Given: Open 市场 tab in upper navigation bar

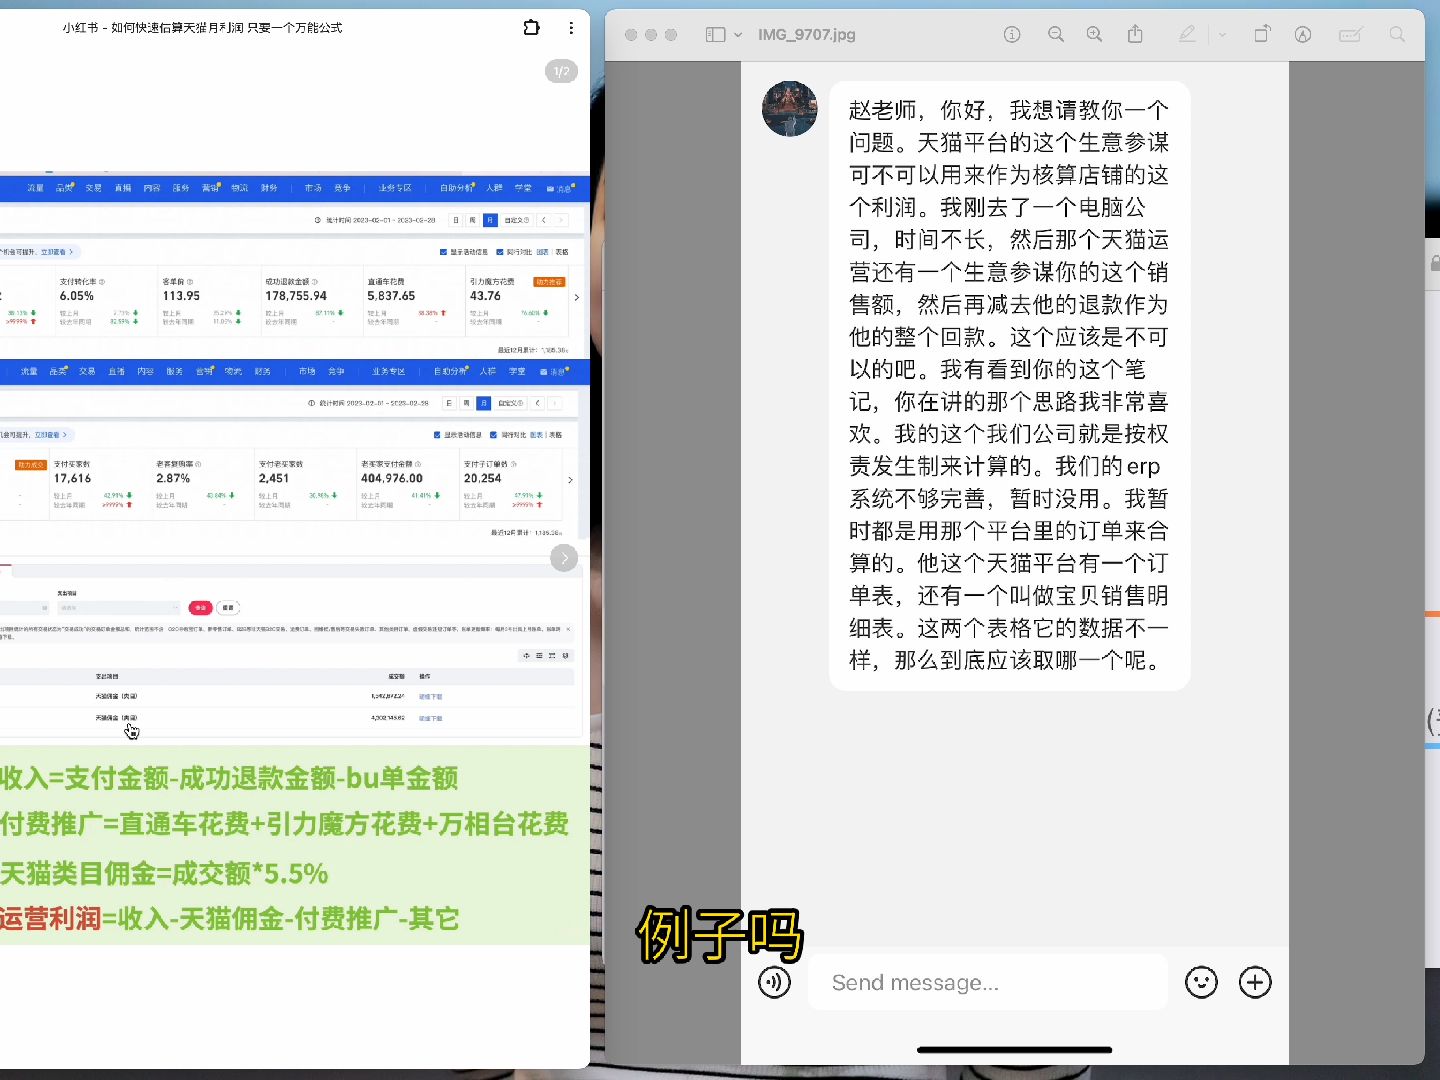Looking at the screenshot, I should click(x=313, y=188).
